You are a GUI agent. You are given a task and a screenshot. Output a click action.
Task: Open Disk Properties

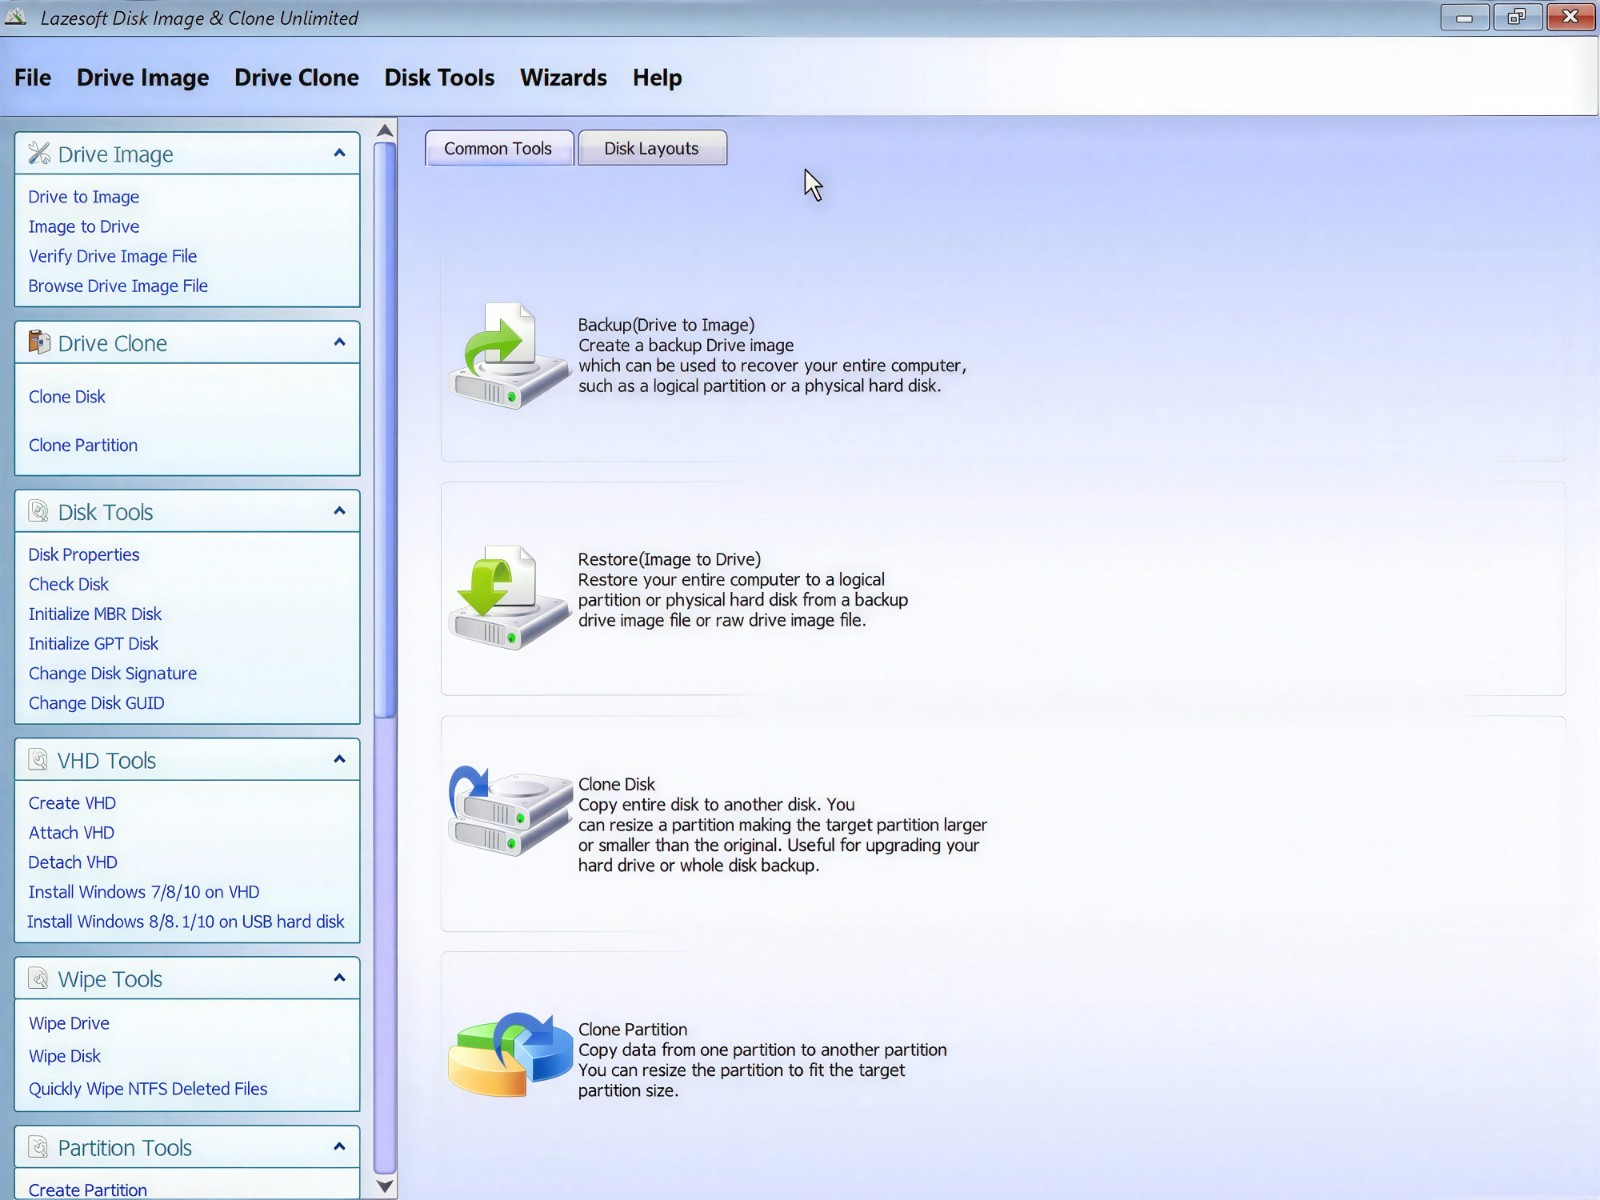[x=84, y=555]
